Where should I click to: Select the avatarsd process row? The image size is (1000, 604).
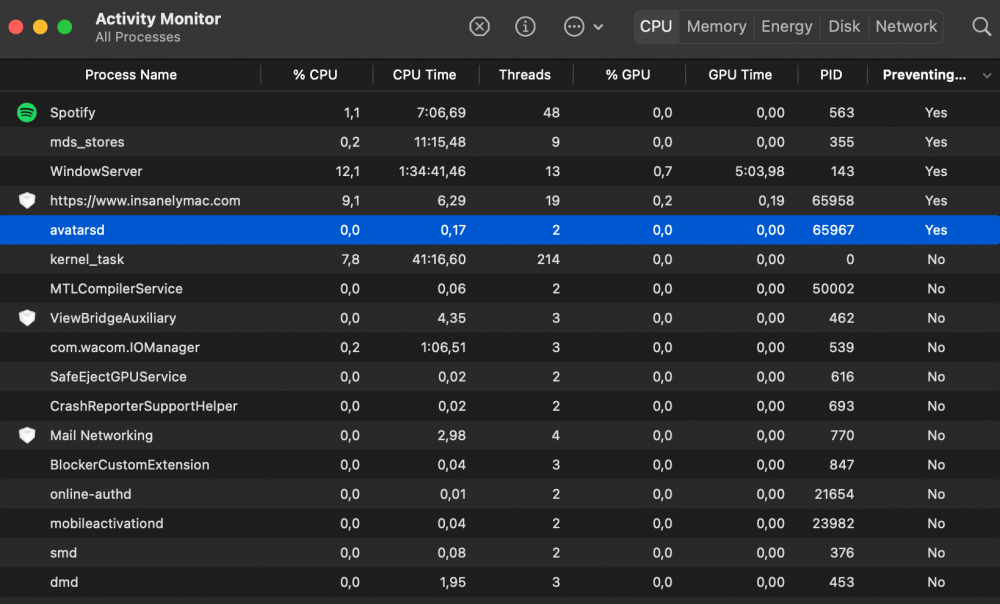[x=500, y=230]
